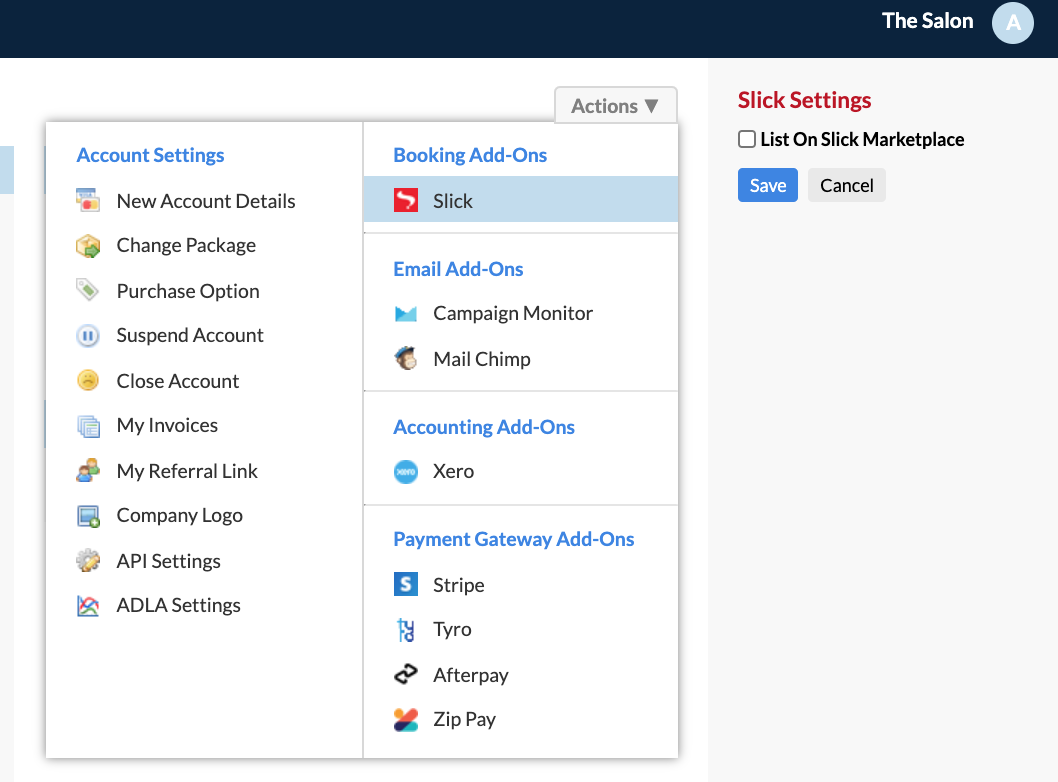Open My Invoices
1058x782 pixels.
point(167,425)
